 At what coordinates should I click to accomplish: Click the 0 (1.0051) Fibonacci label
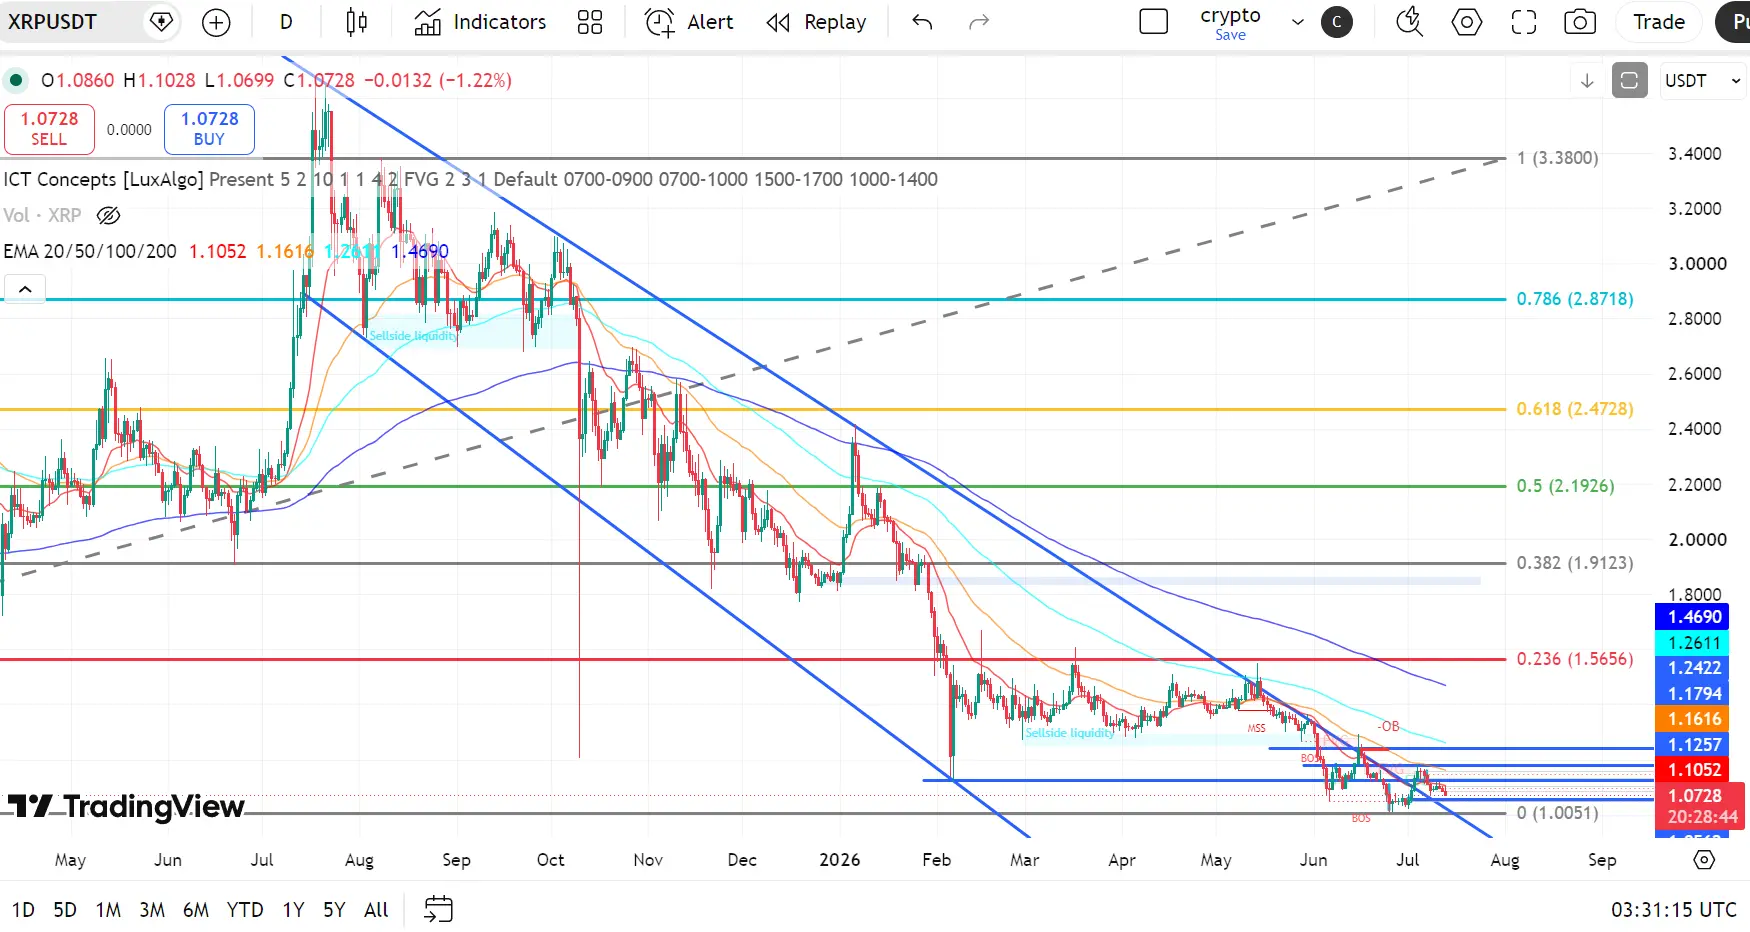point(1558,813)
